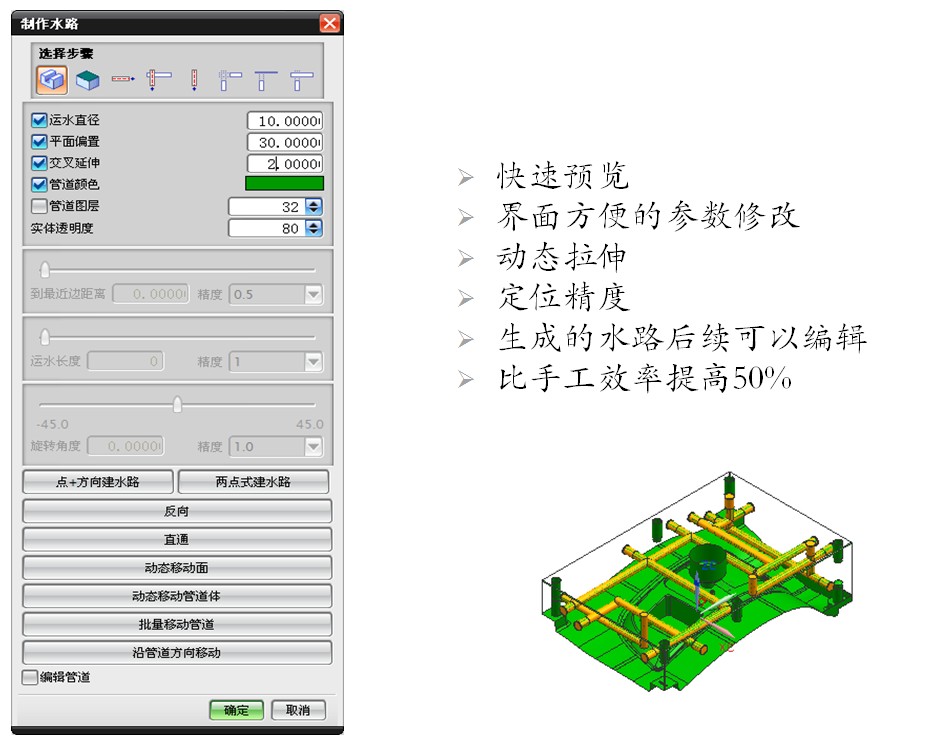
Task: Click the teal-topped solid block step icon
Action: 88,79
